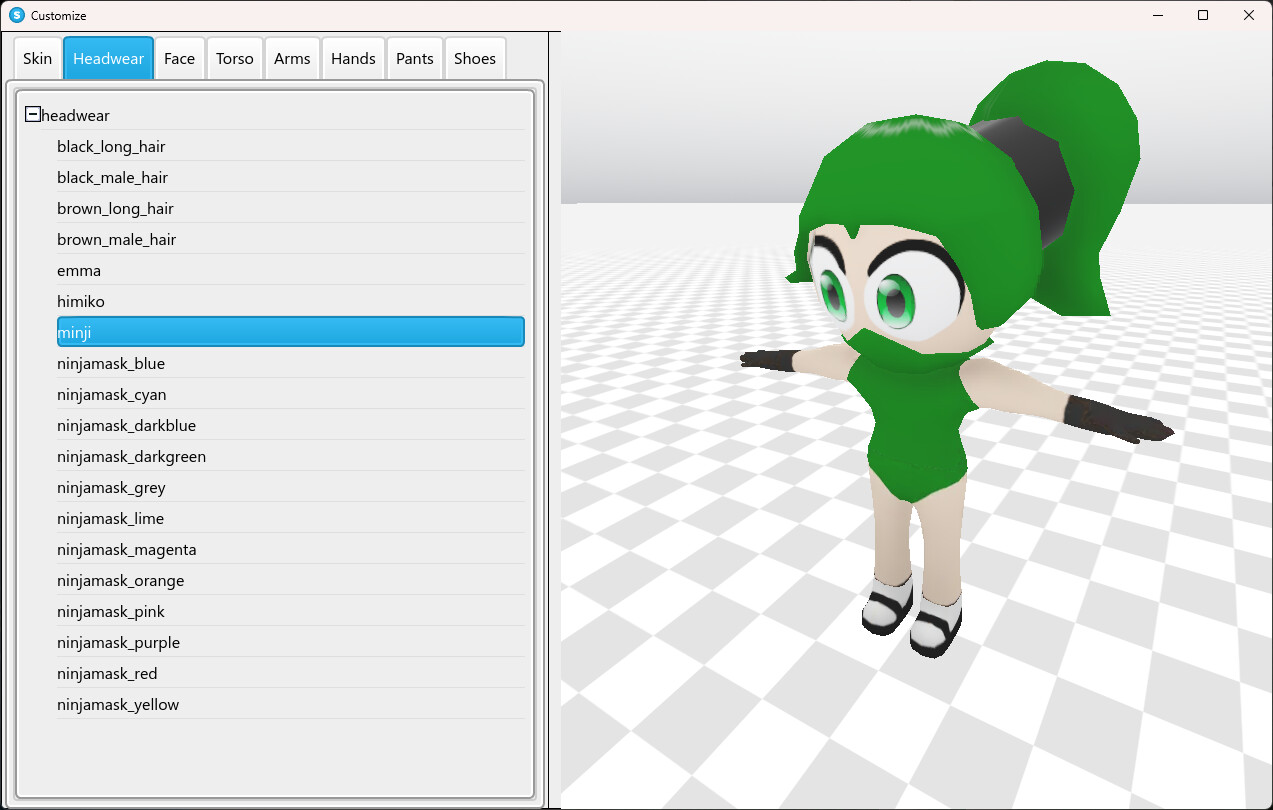The width and height of the screenshot is (1273, 810).
Task: Collapse the headwear tree node
Action: point(34,114)
